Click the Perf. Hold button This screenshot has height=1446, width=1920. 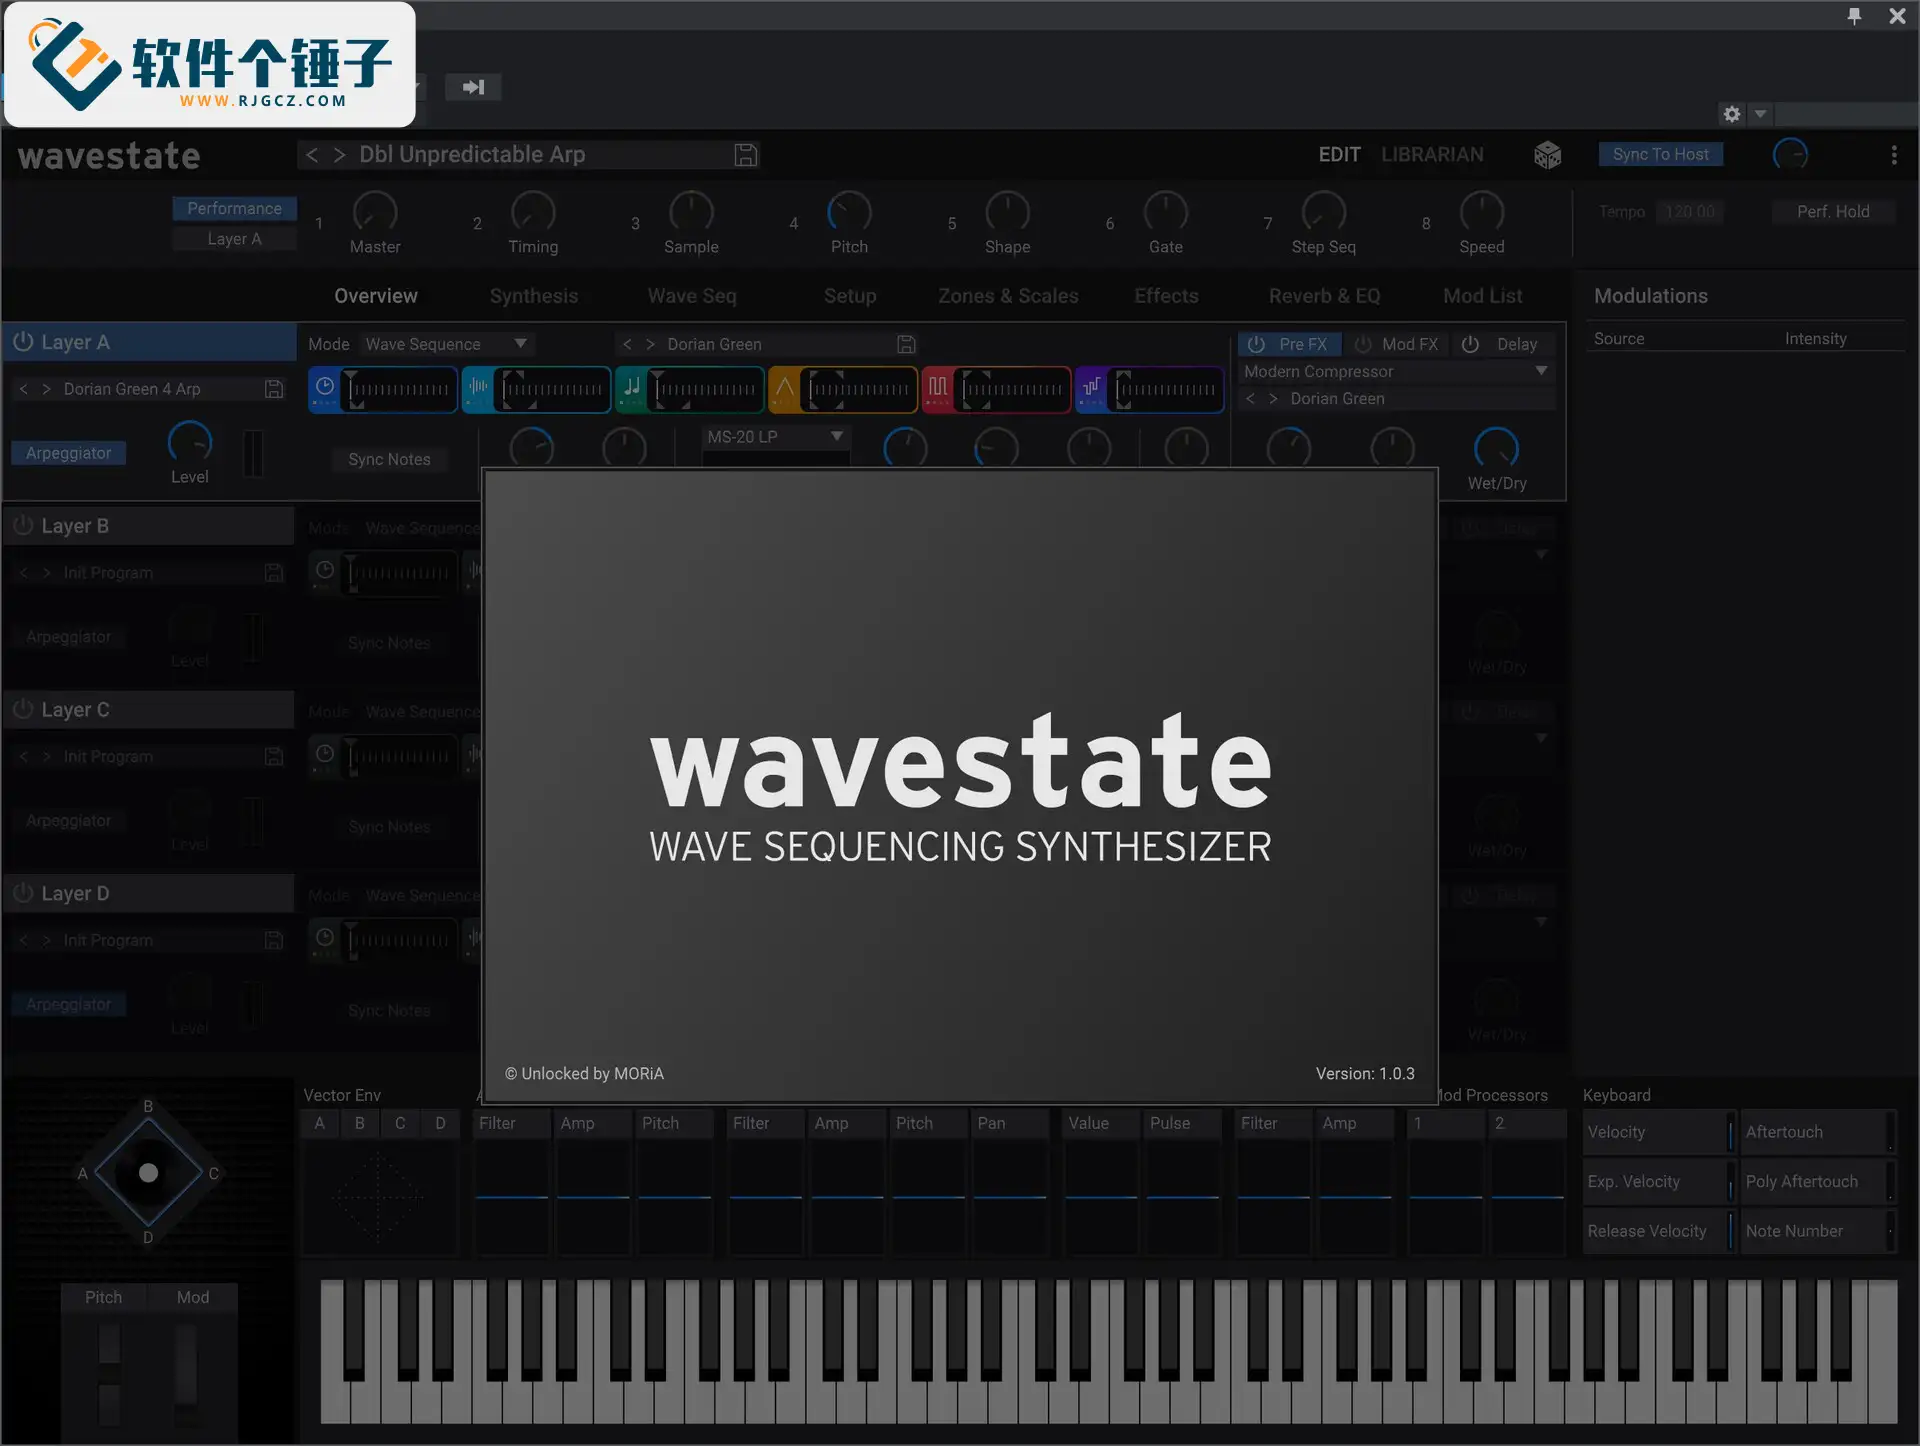point(1833,212)
